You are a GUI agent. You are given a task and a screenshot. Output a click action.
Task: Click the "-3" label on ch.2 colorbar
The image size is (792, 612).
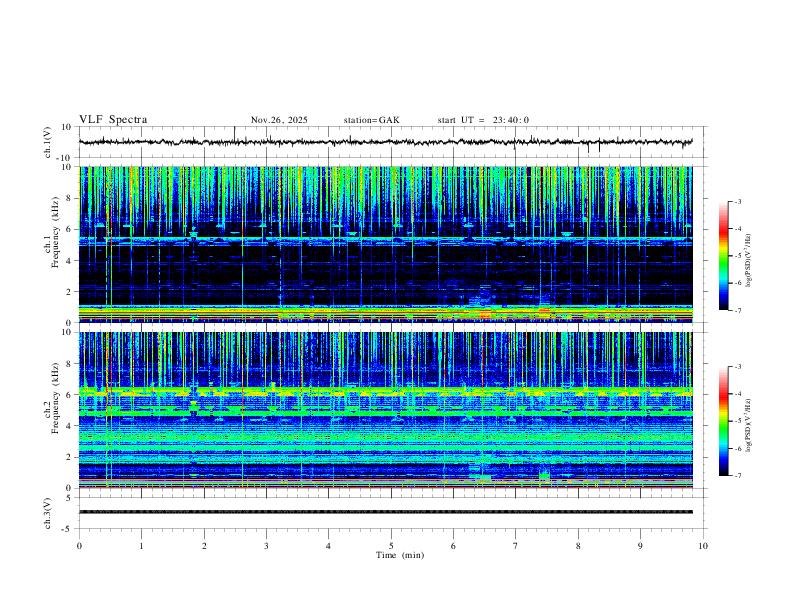coord(738,367)
